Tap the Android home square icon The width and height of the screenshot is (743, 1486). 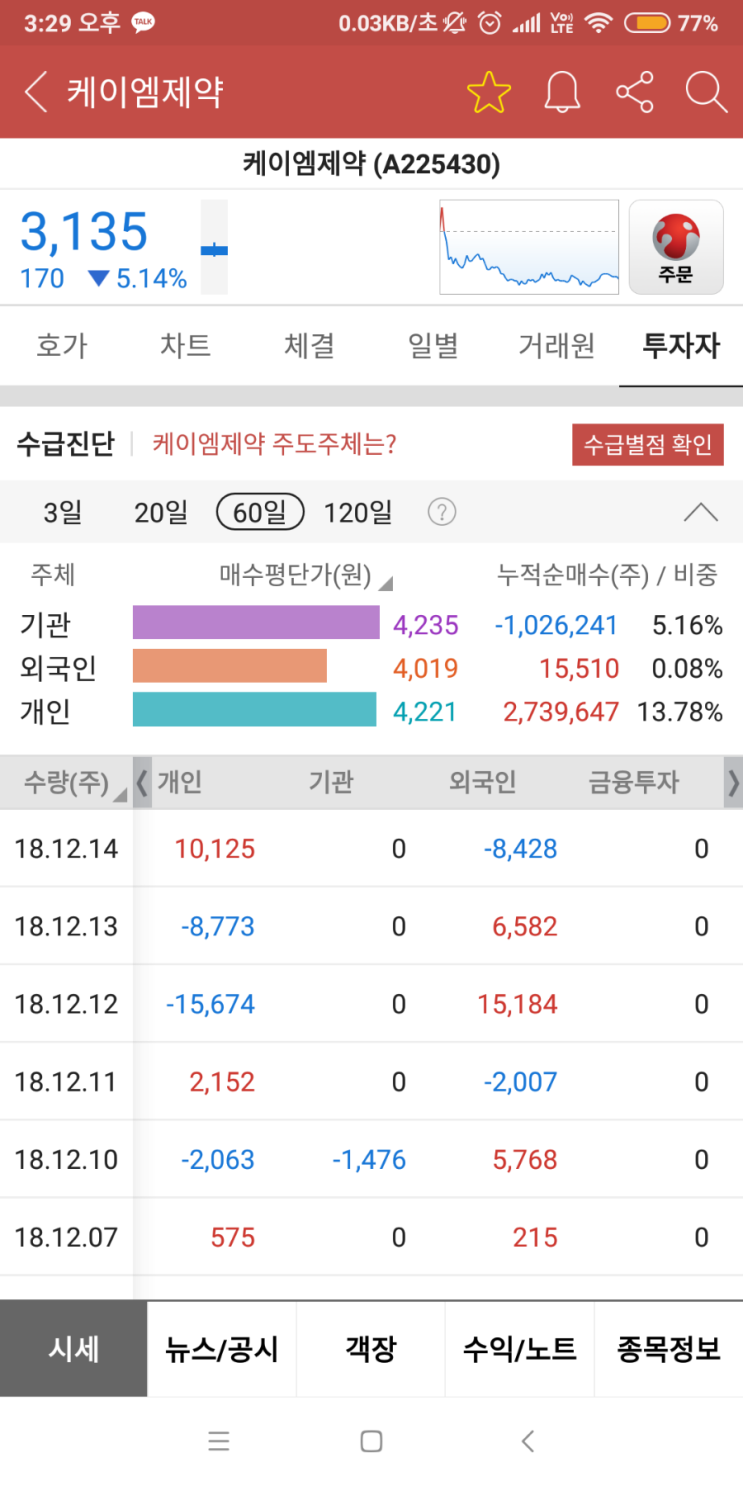371,1441
